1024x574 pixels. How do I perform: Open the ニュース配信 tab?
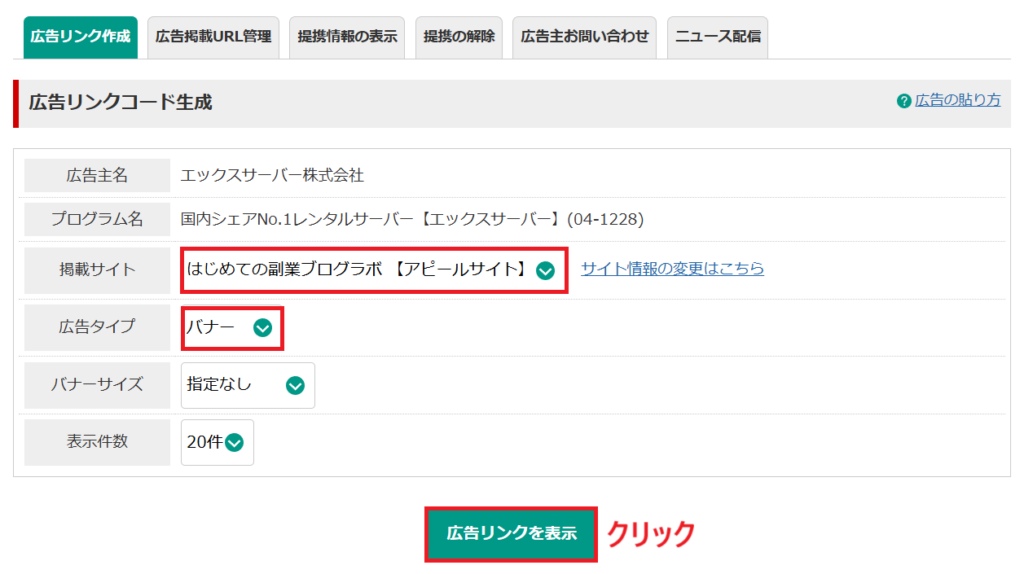(x=717, y=37)
